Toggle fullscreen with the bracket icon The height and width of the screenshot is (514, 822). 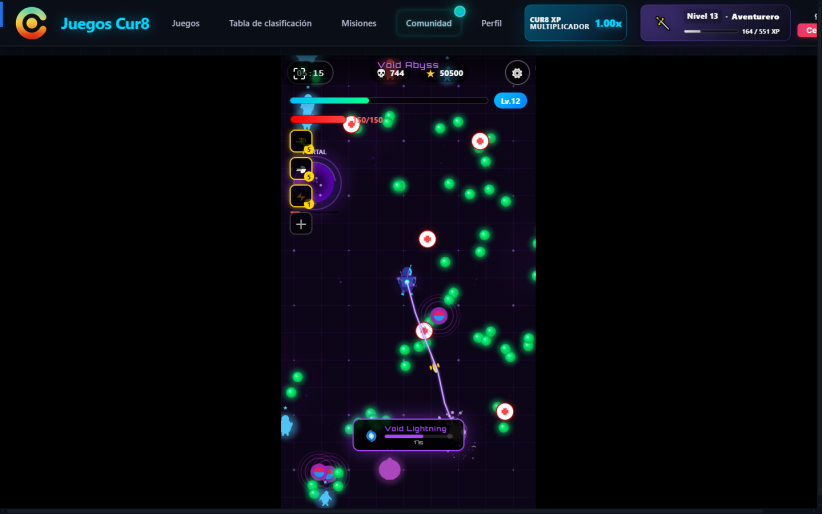(299, 73)
